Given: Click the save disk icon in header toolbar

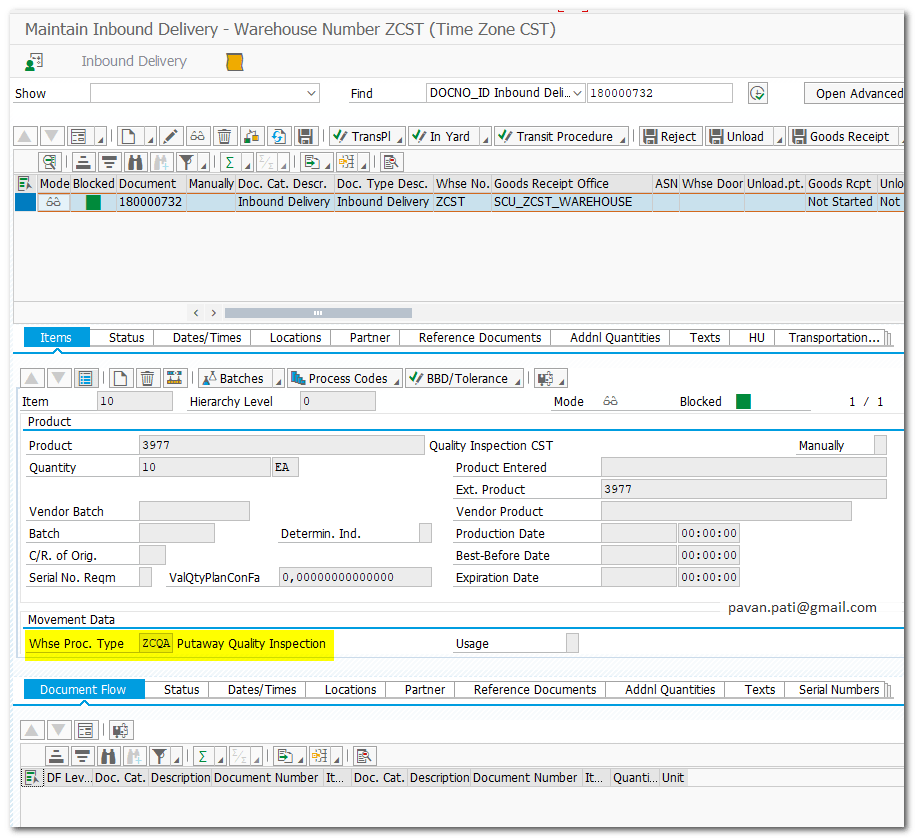Looking at the screenshot, I should click(306, 137).
